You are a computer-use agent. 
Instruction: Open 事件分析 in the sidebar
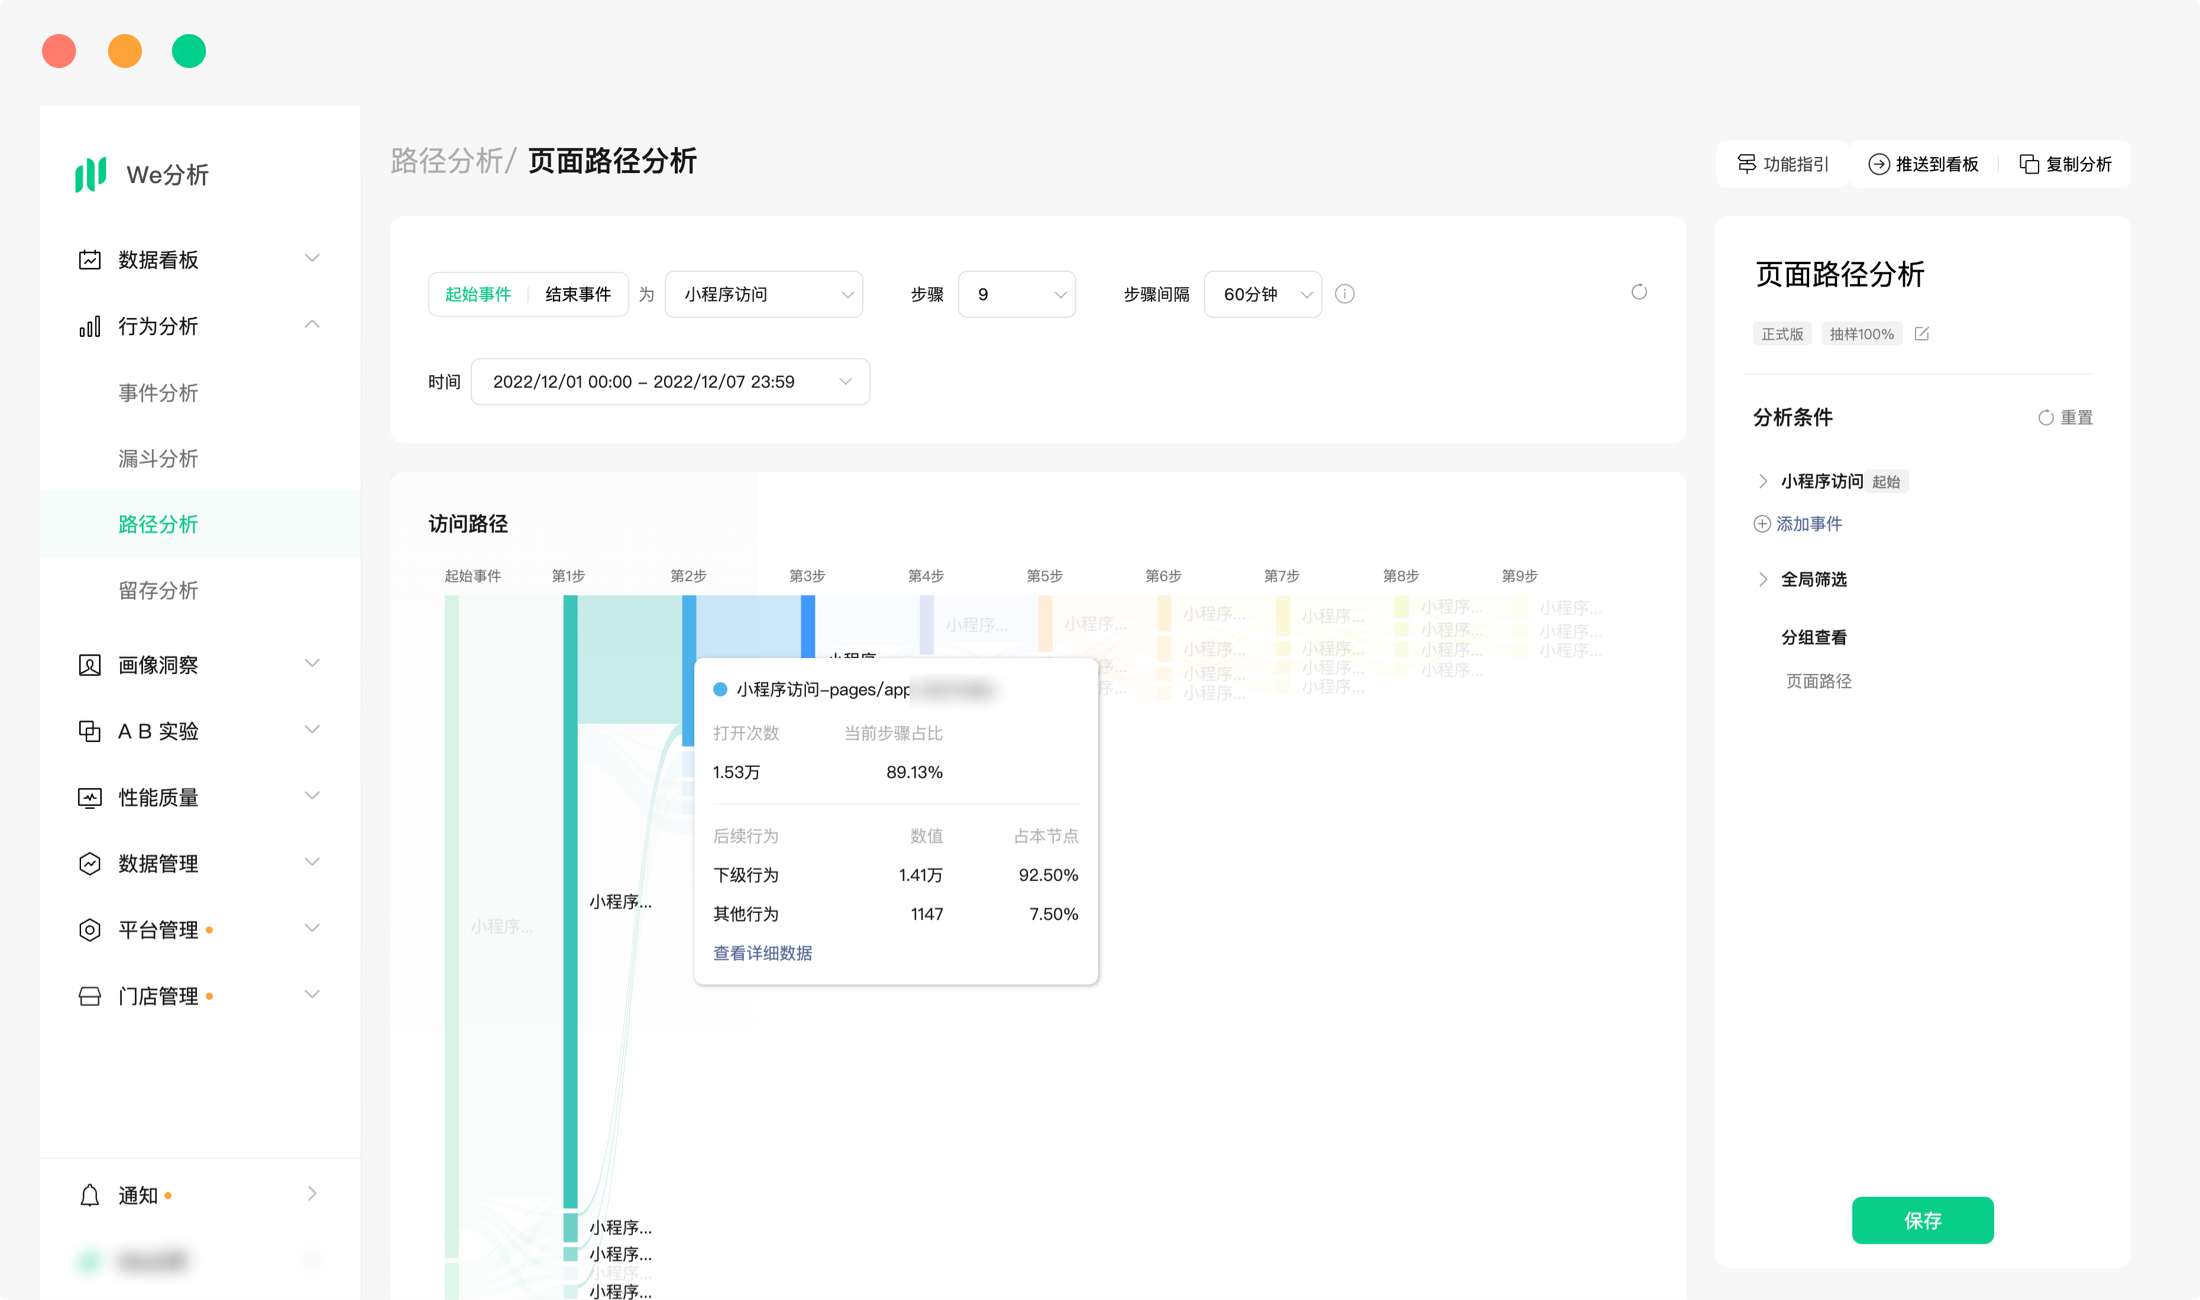click(158, 393)
